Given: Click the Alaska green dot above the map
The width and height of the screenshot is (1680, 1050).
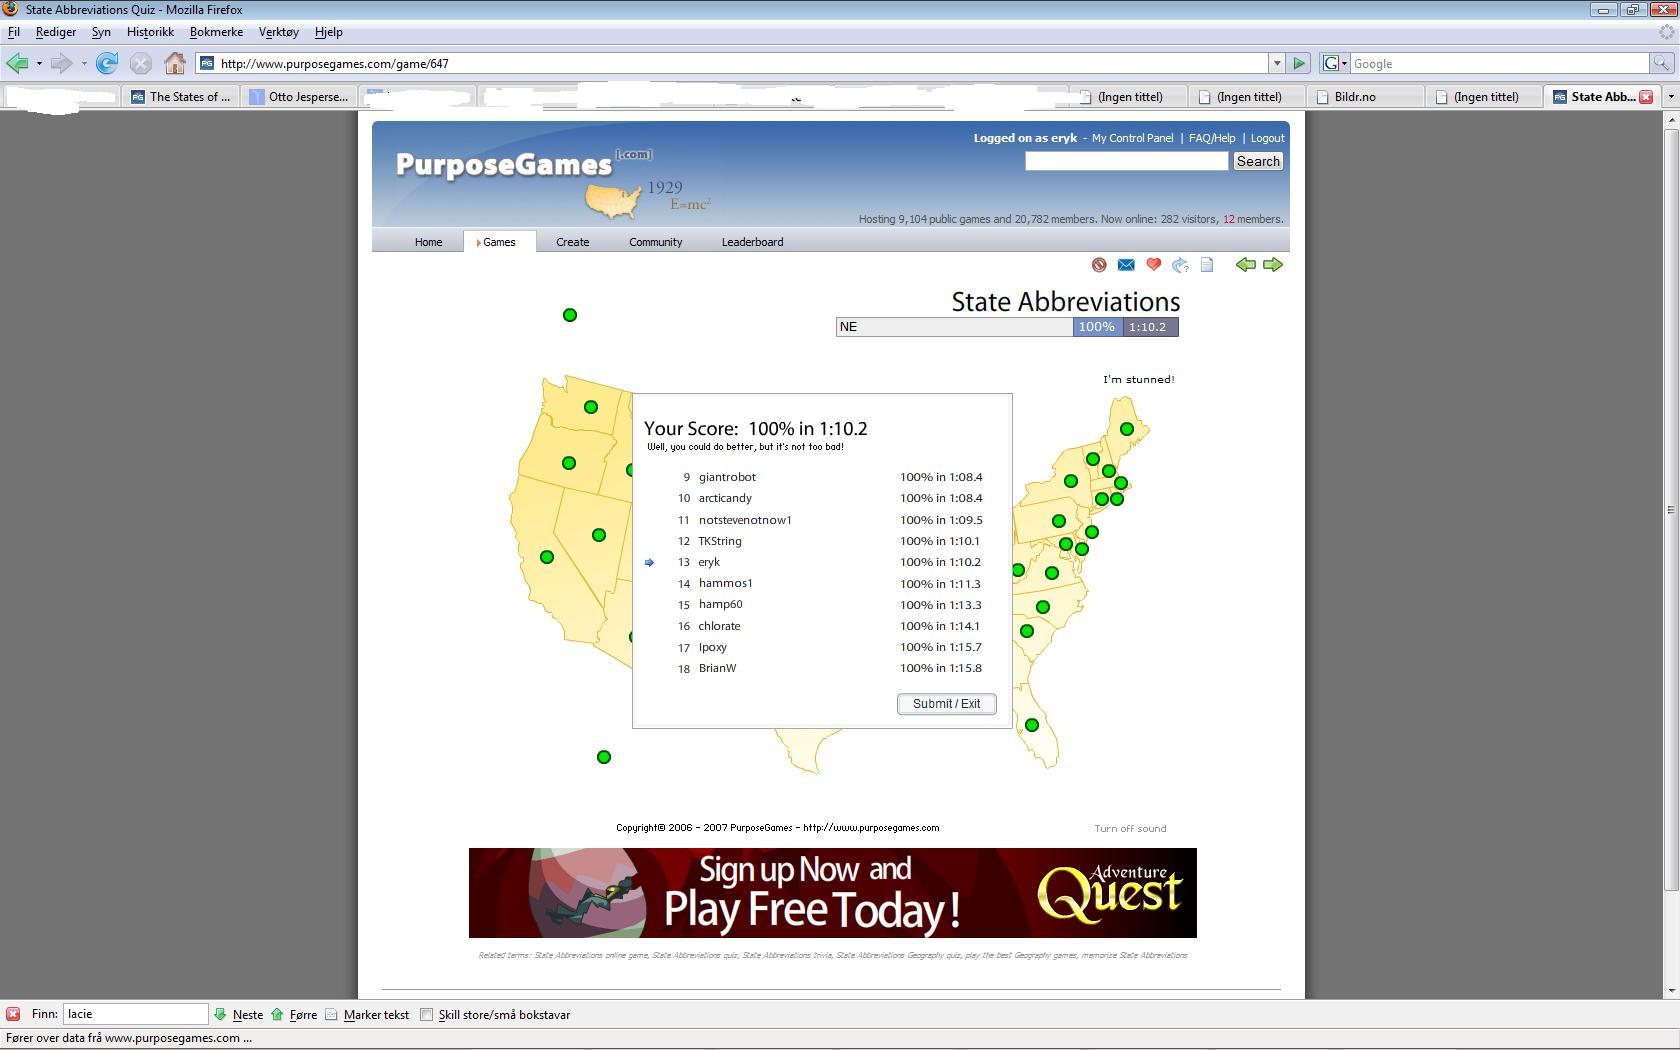Looking at the screenshot, I should (570, 315).
